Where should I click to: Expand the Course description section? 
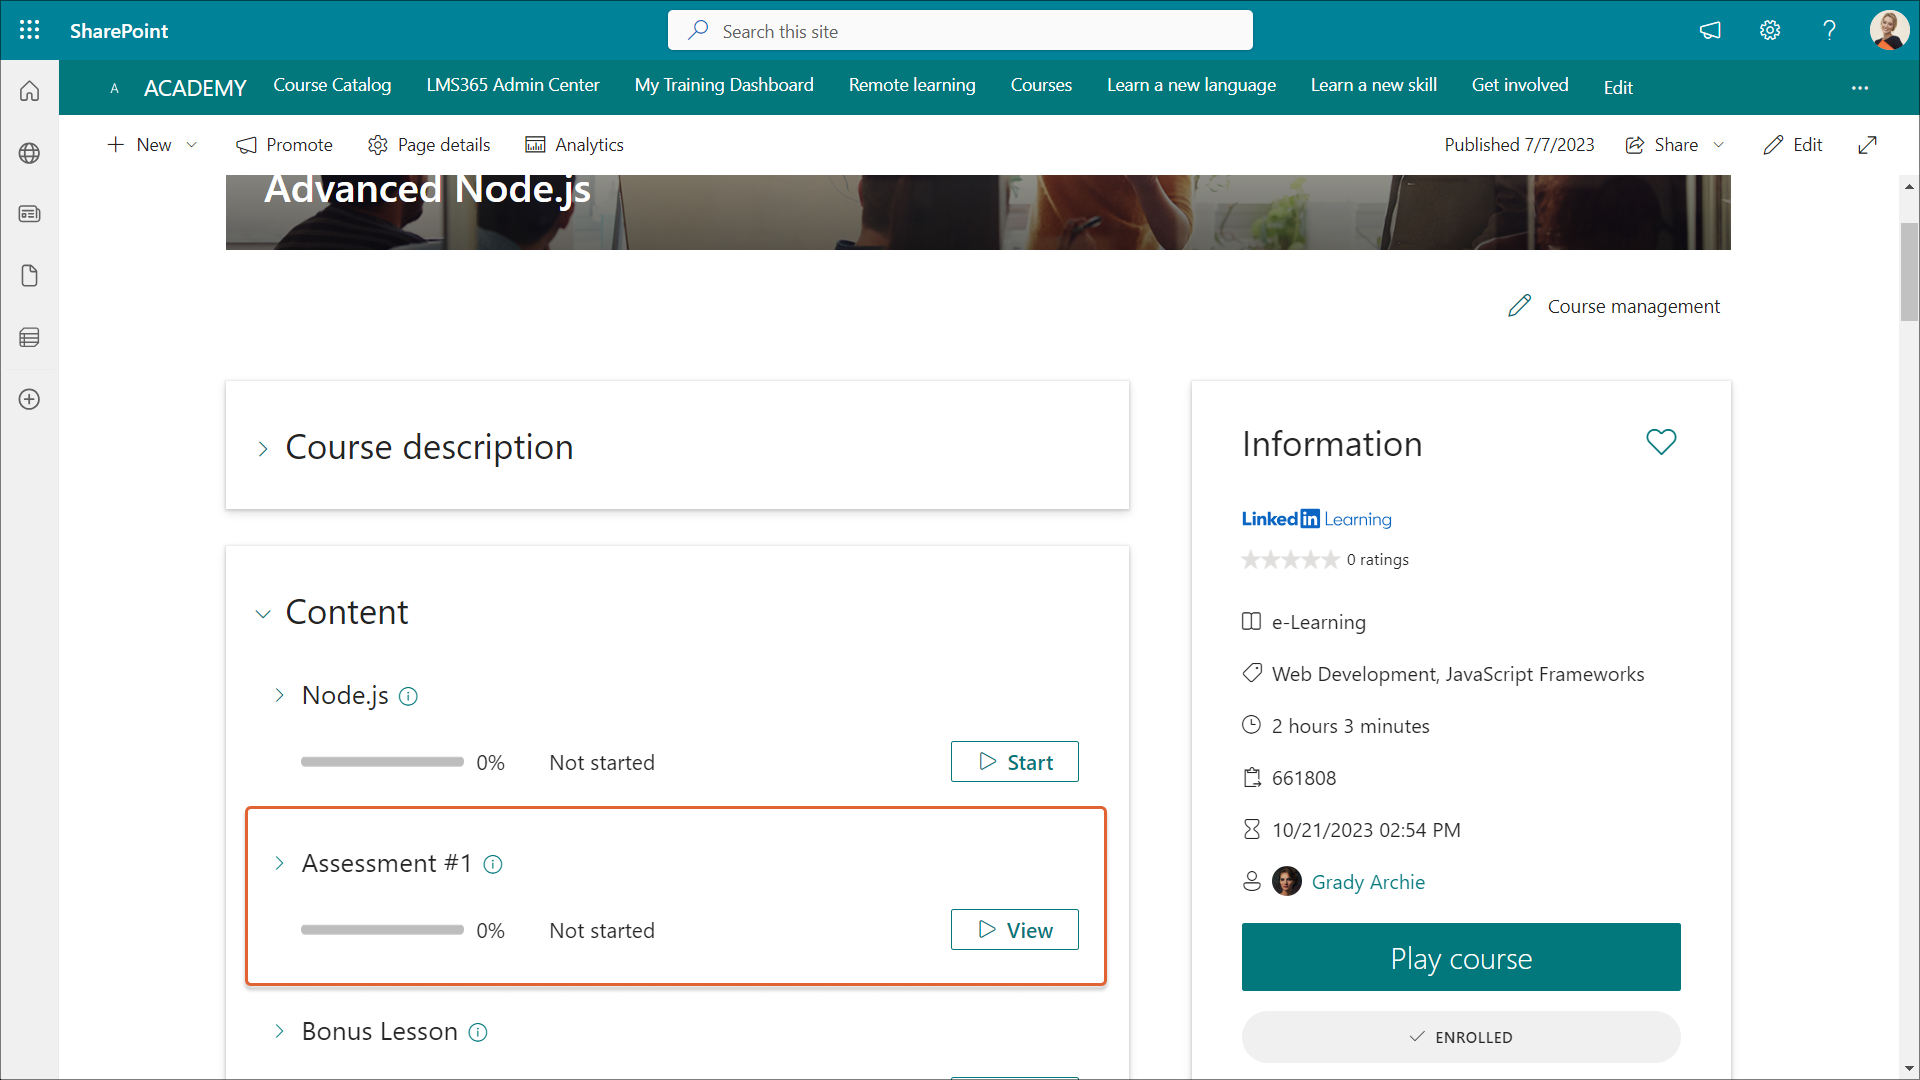[263, 449]
